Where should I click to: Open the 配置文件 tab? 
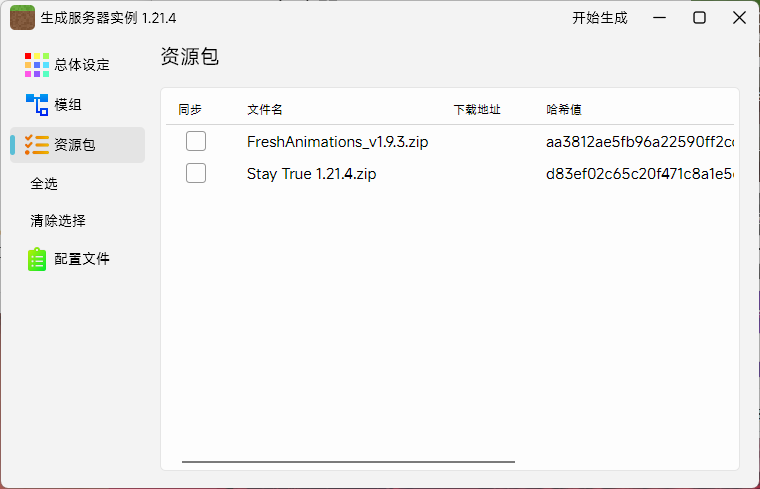point(81,259)
